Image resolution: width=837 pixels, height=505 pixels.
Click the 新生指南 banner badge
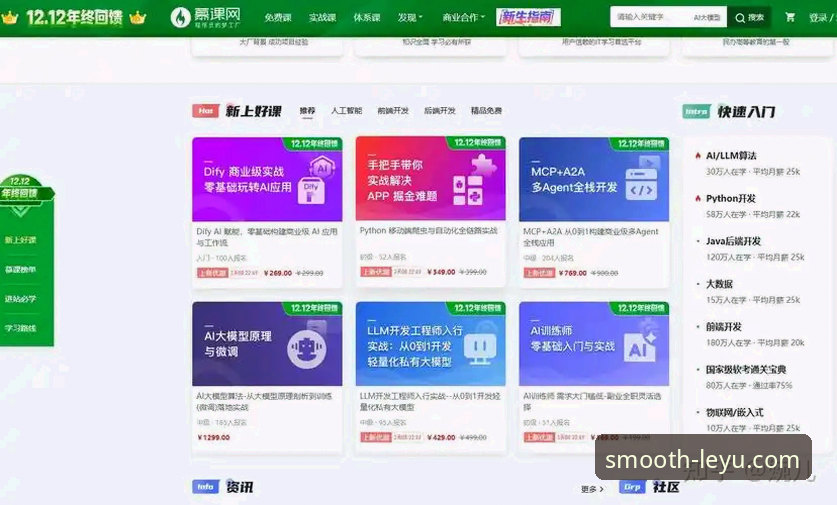(528, 17)
